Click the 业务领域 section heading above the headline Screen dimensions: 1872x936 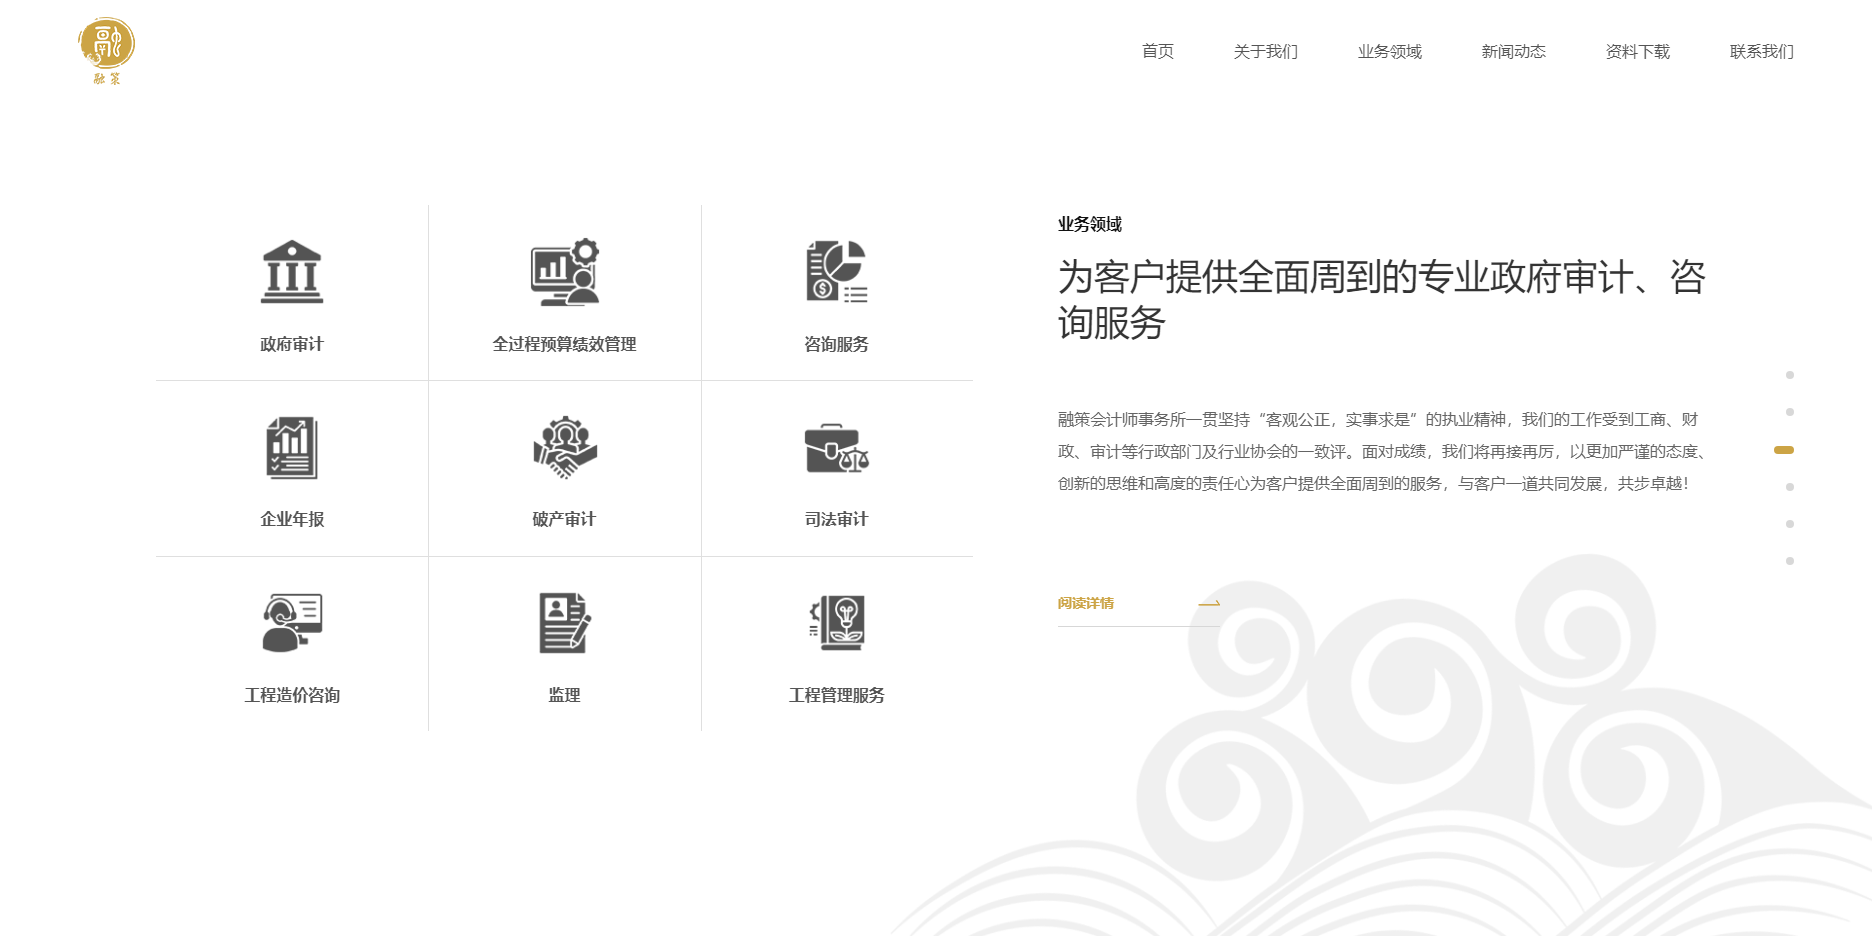1090,224
